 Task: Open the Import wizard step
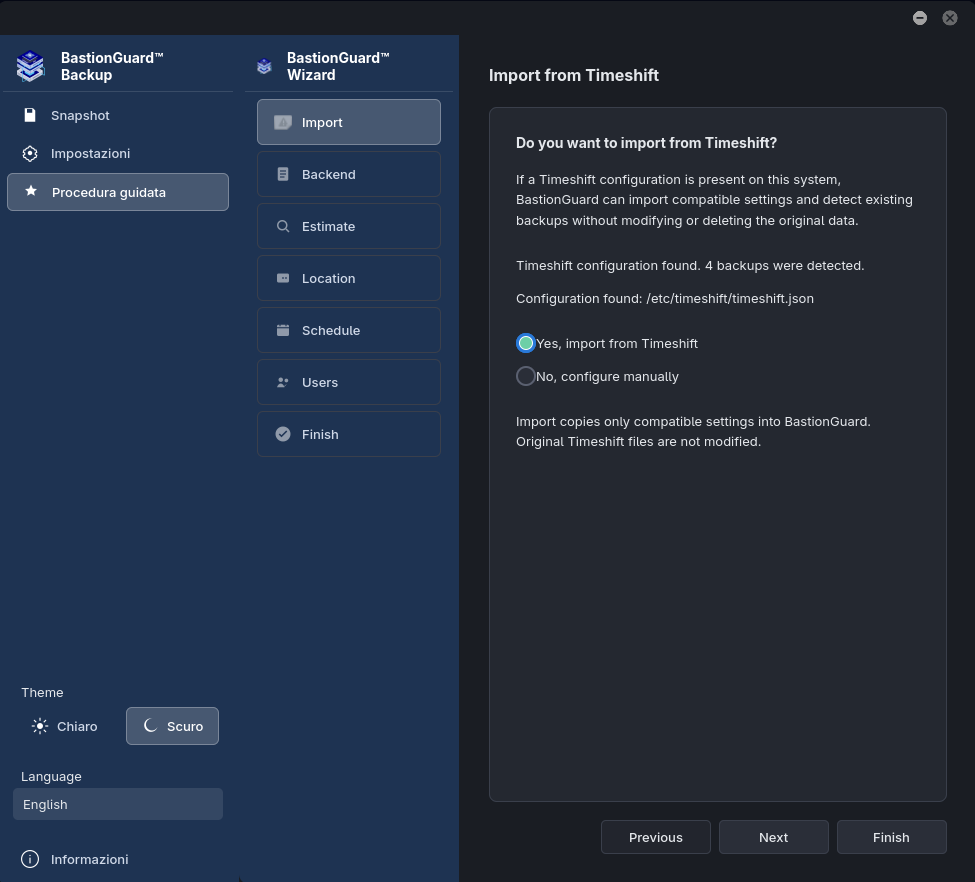point(349,122)
